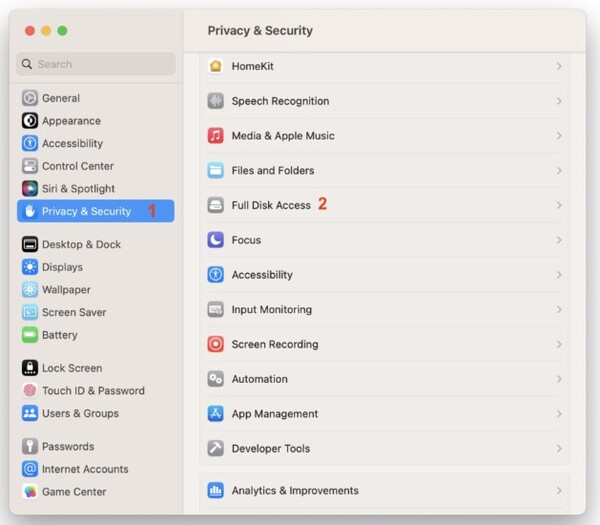600x525 pixels.
Task: Open Input Monitoring row chevron
Action: click(x=559, y=310)
